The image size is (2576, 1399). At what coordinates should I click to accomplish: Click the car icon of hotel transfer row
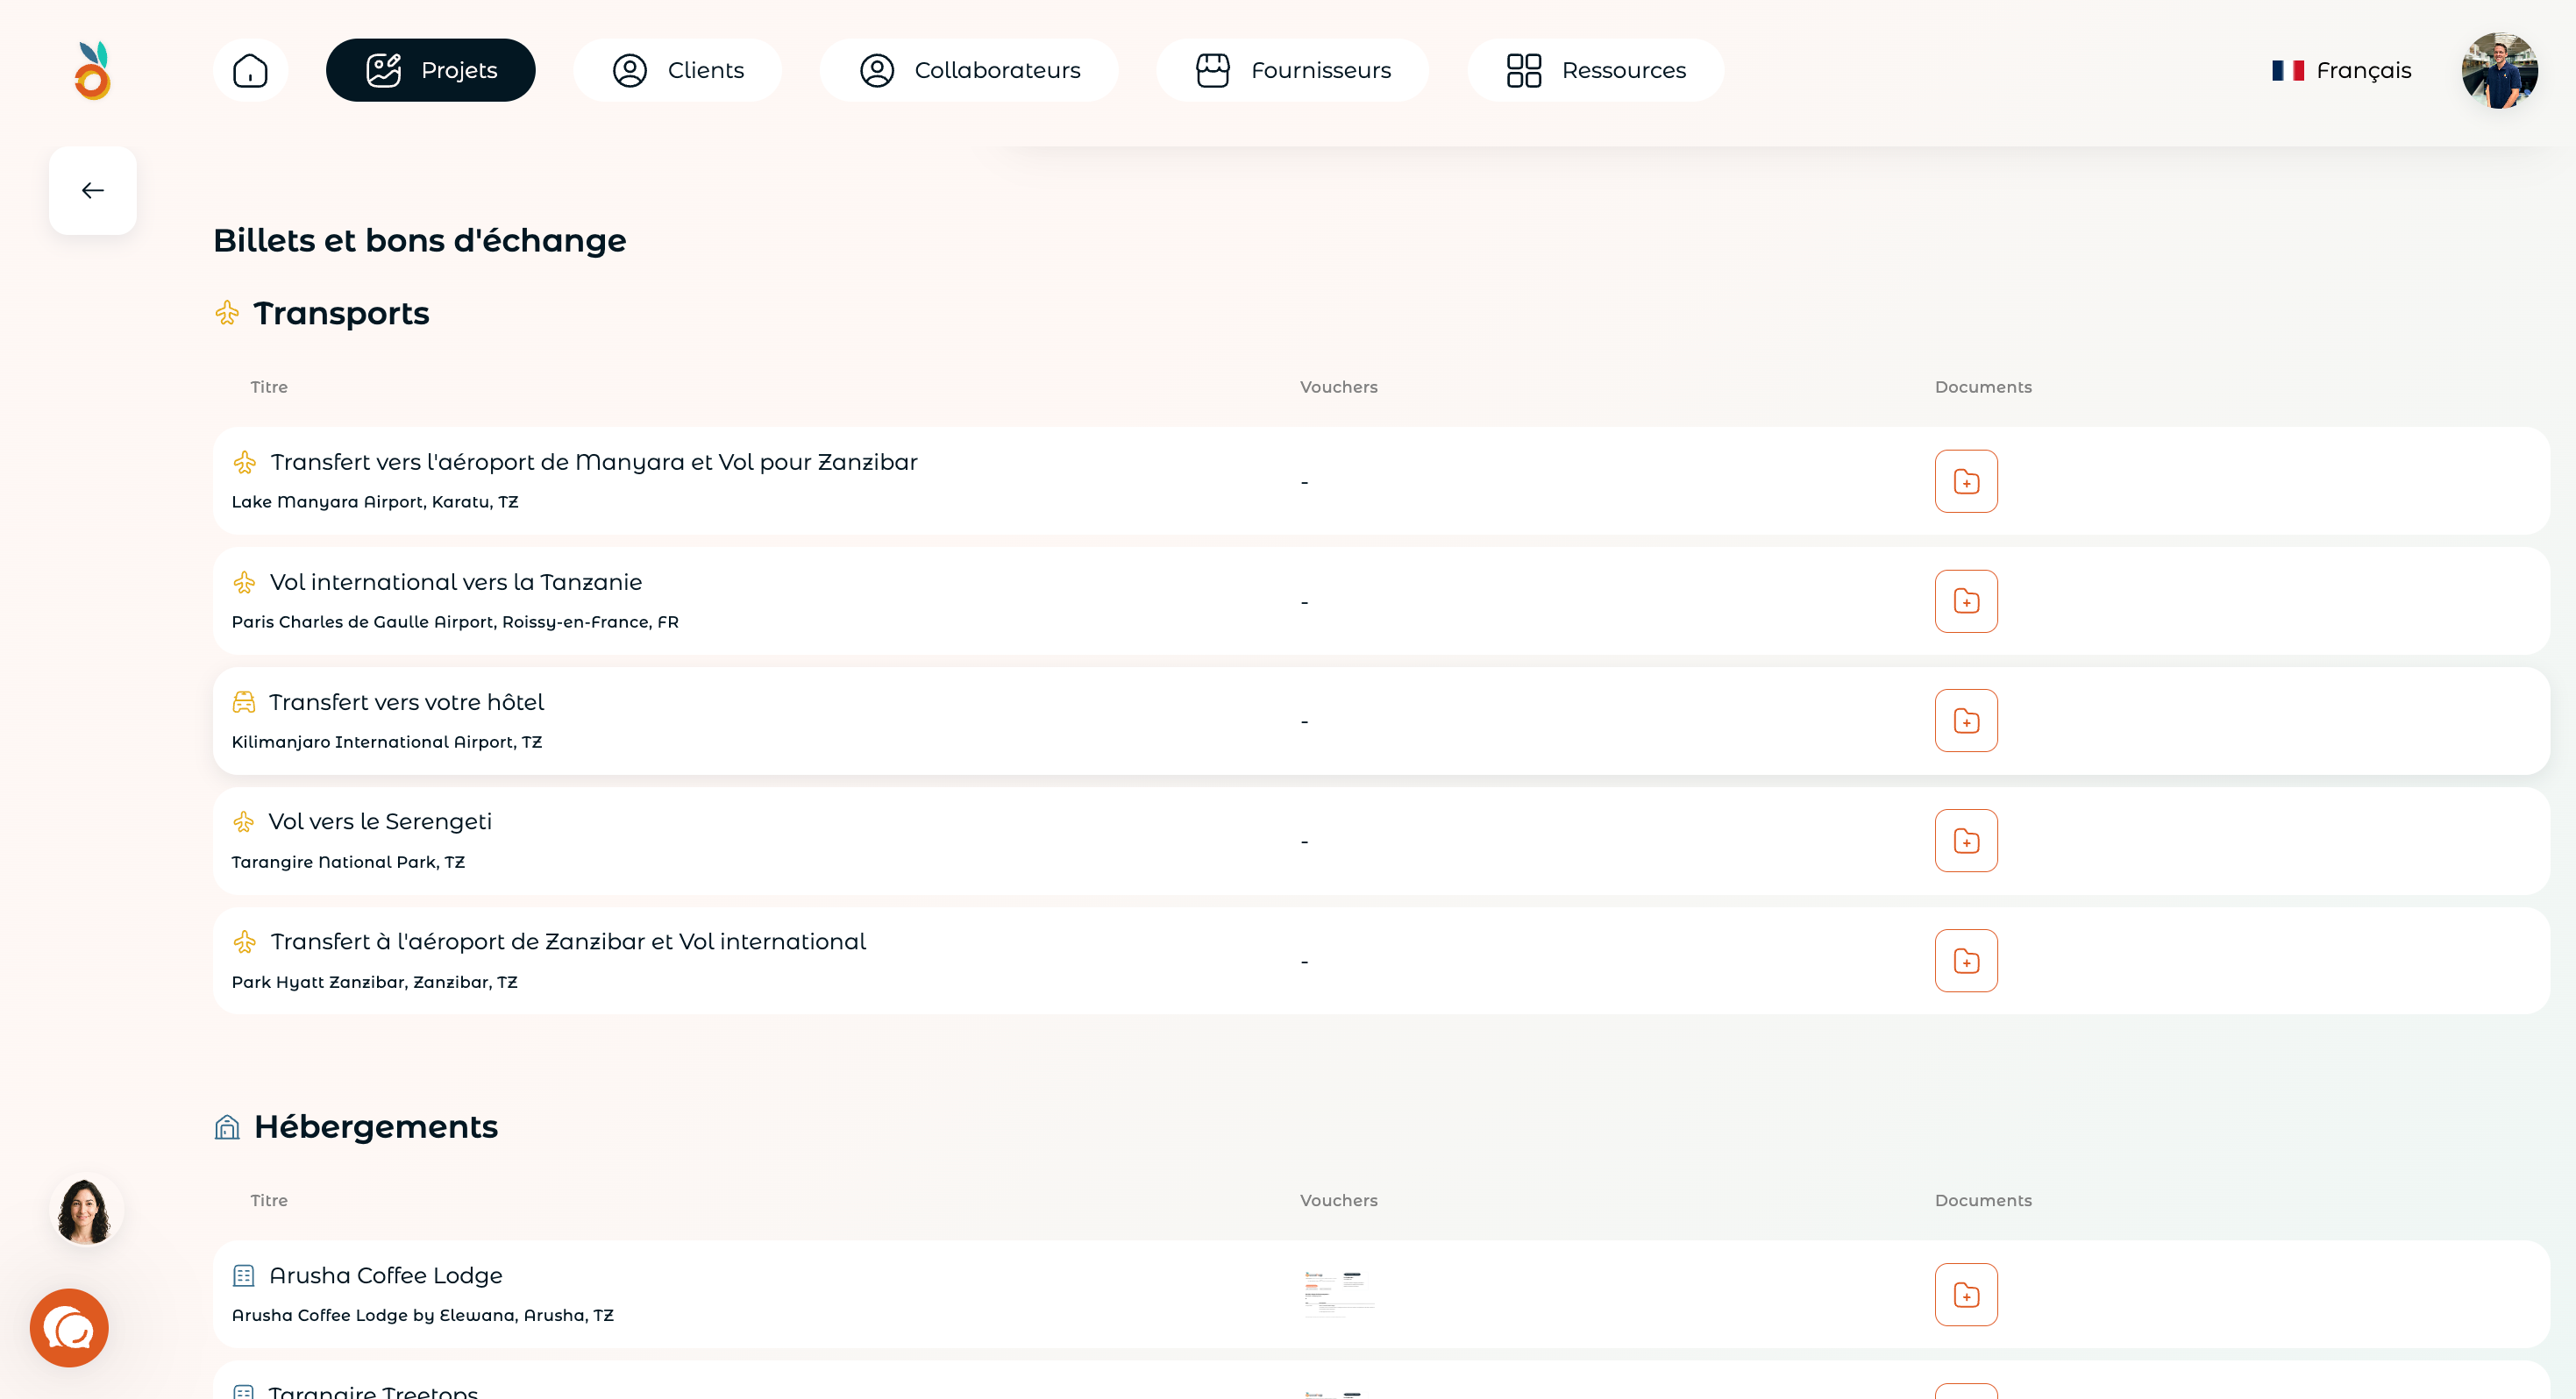244,702
